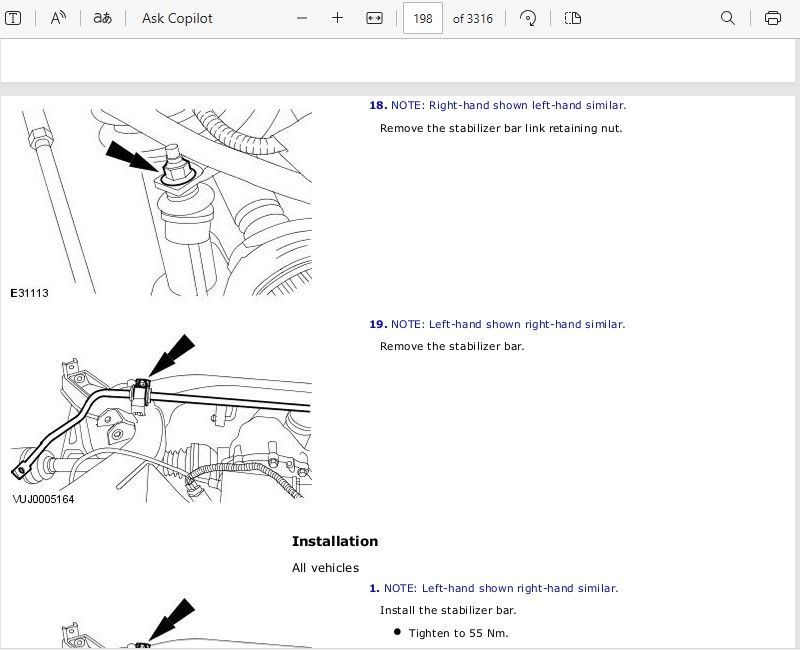
Task: Click the Installation section heading
Action: [335, 541]
